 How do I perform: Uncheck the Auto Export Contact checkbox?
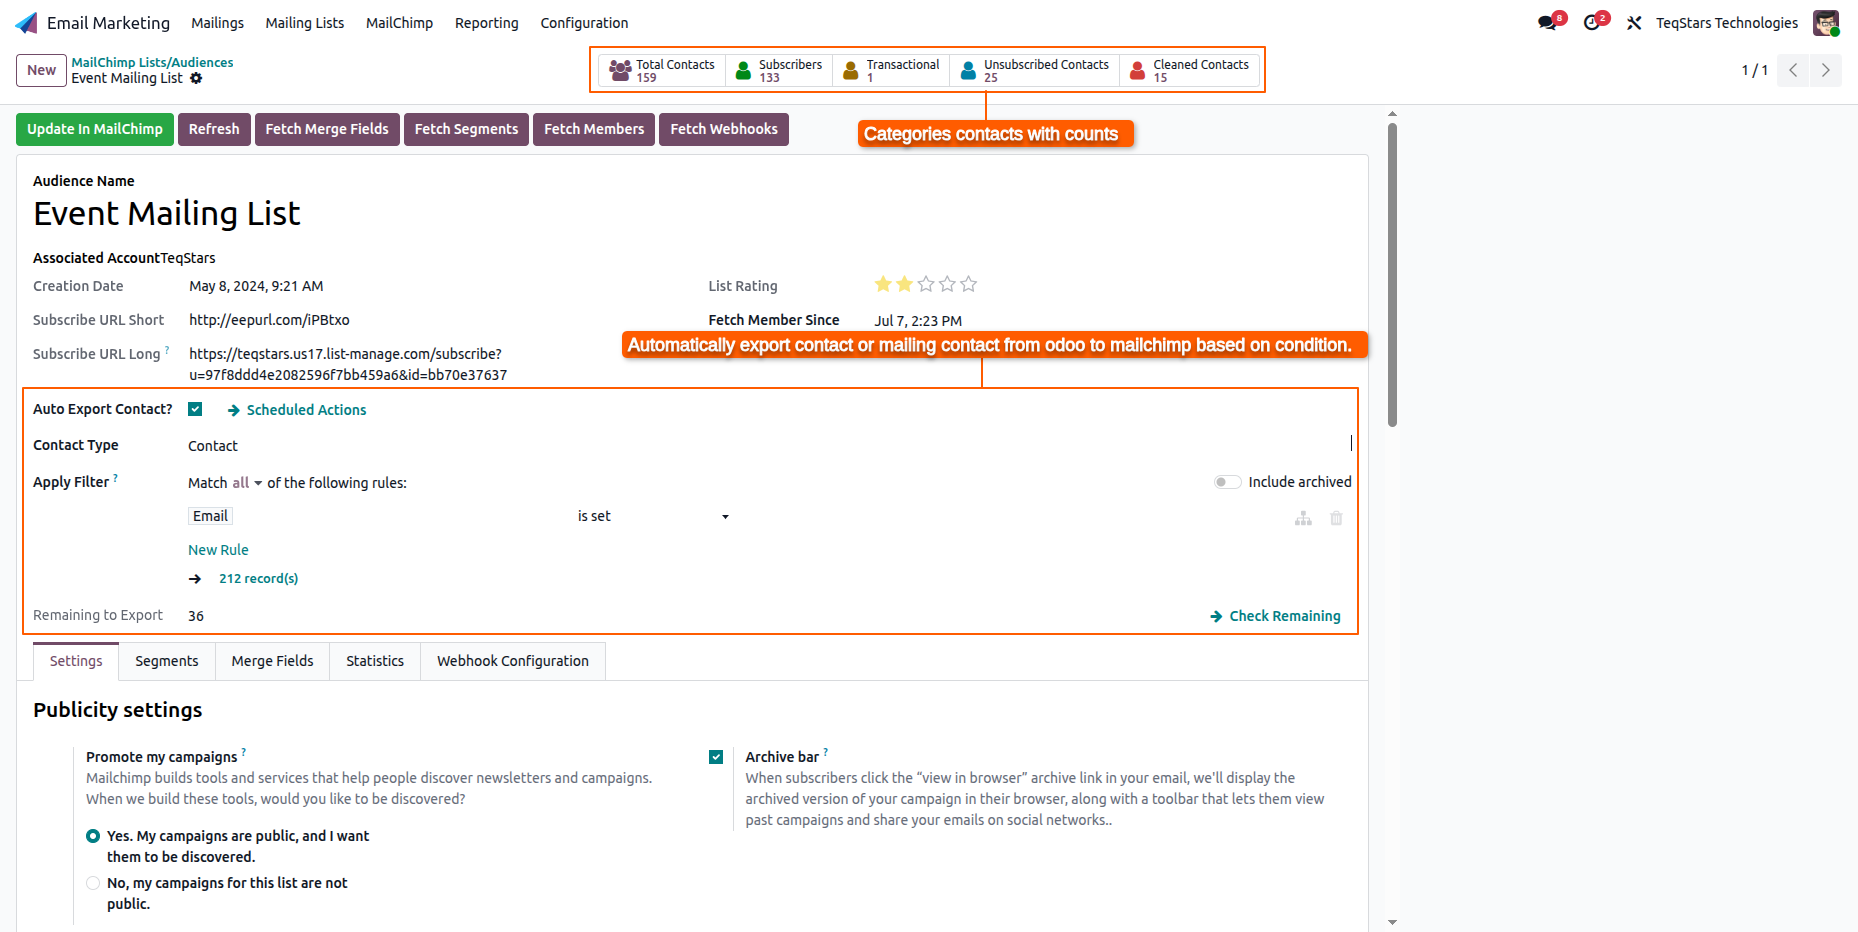tap(195, 409)
